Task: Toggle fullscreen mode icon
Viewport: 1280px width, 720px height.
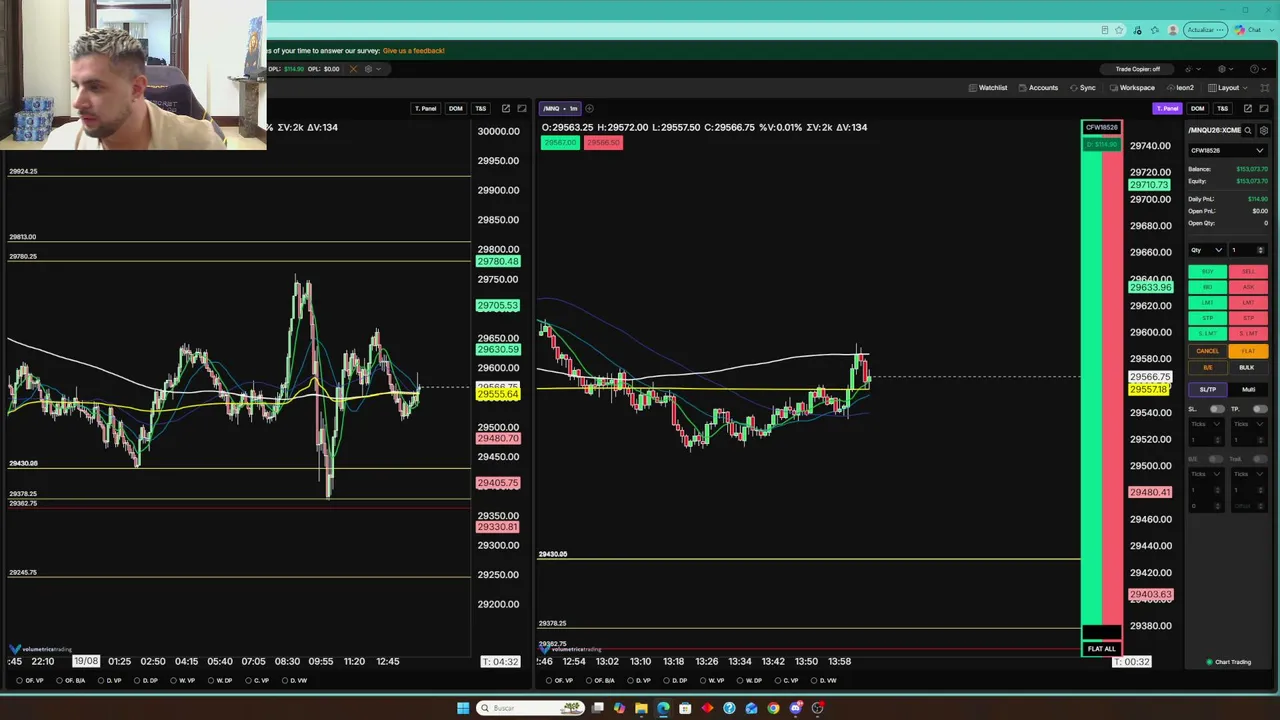Action: click(x=1264, y=88)
